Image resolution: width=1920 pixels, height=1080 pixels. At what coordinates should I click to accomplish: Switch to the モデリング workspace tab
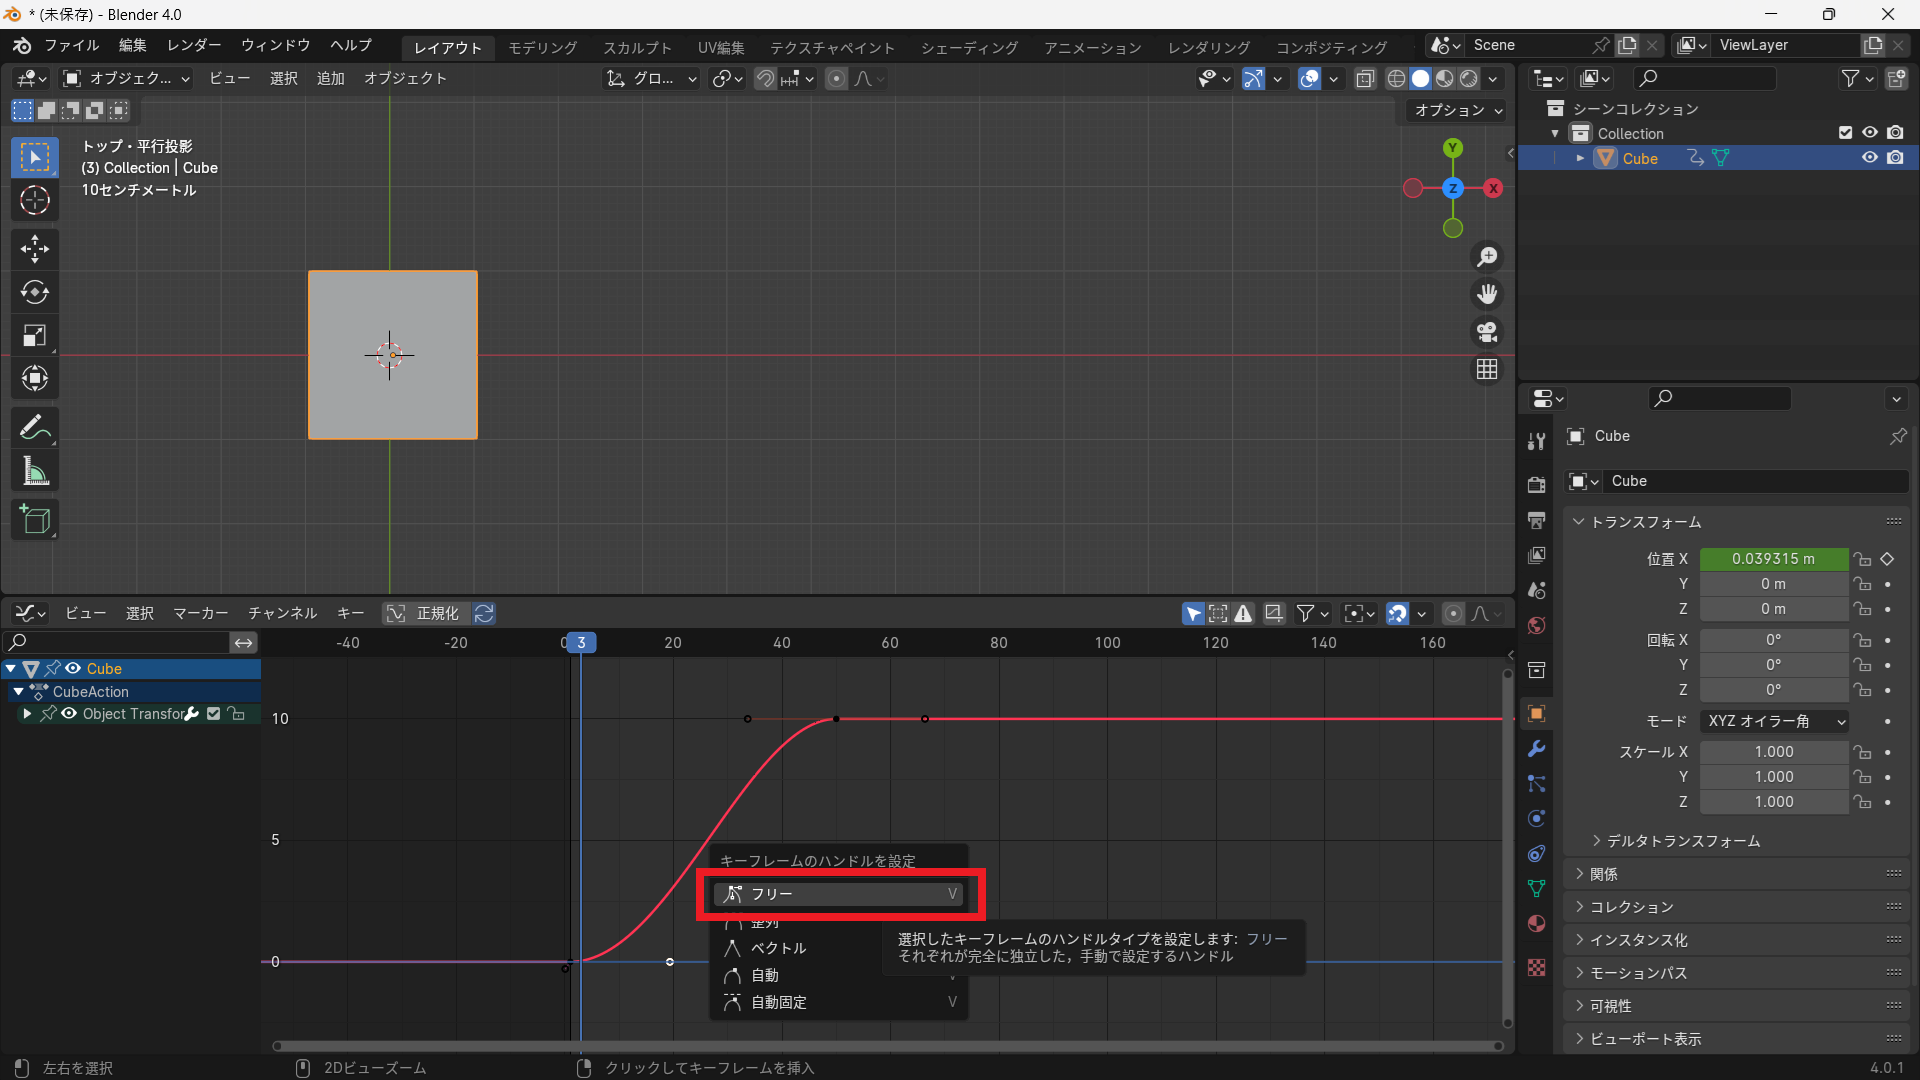pos(542,47)
